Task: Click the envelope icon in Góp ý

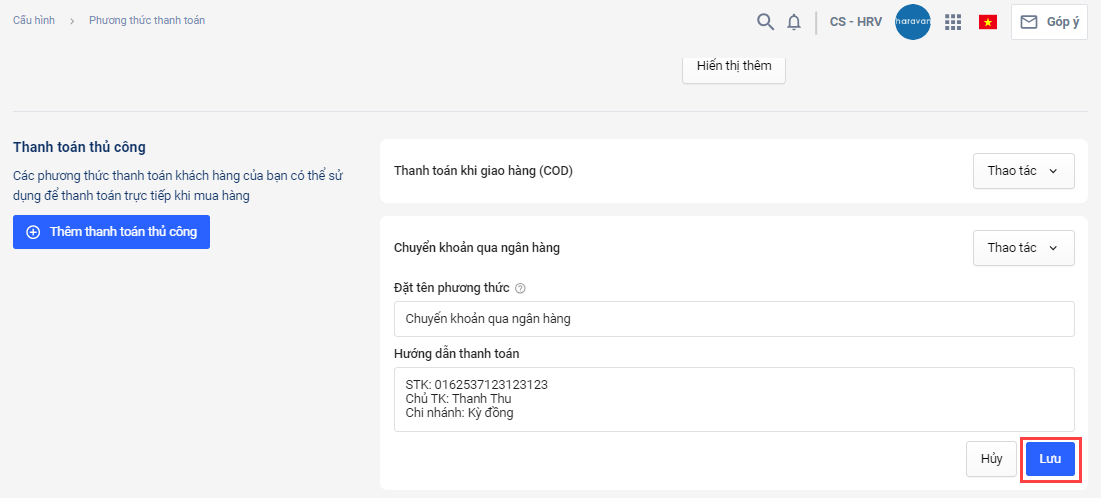Action: pos(1029,22)
